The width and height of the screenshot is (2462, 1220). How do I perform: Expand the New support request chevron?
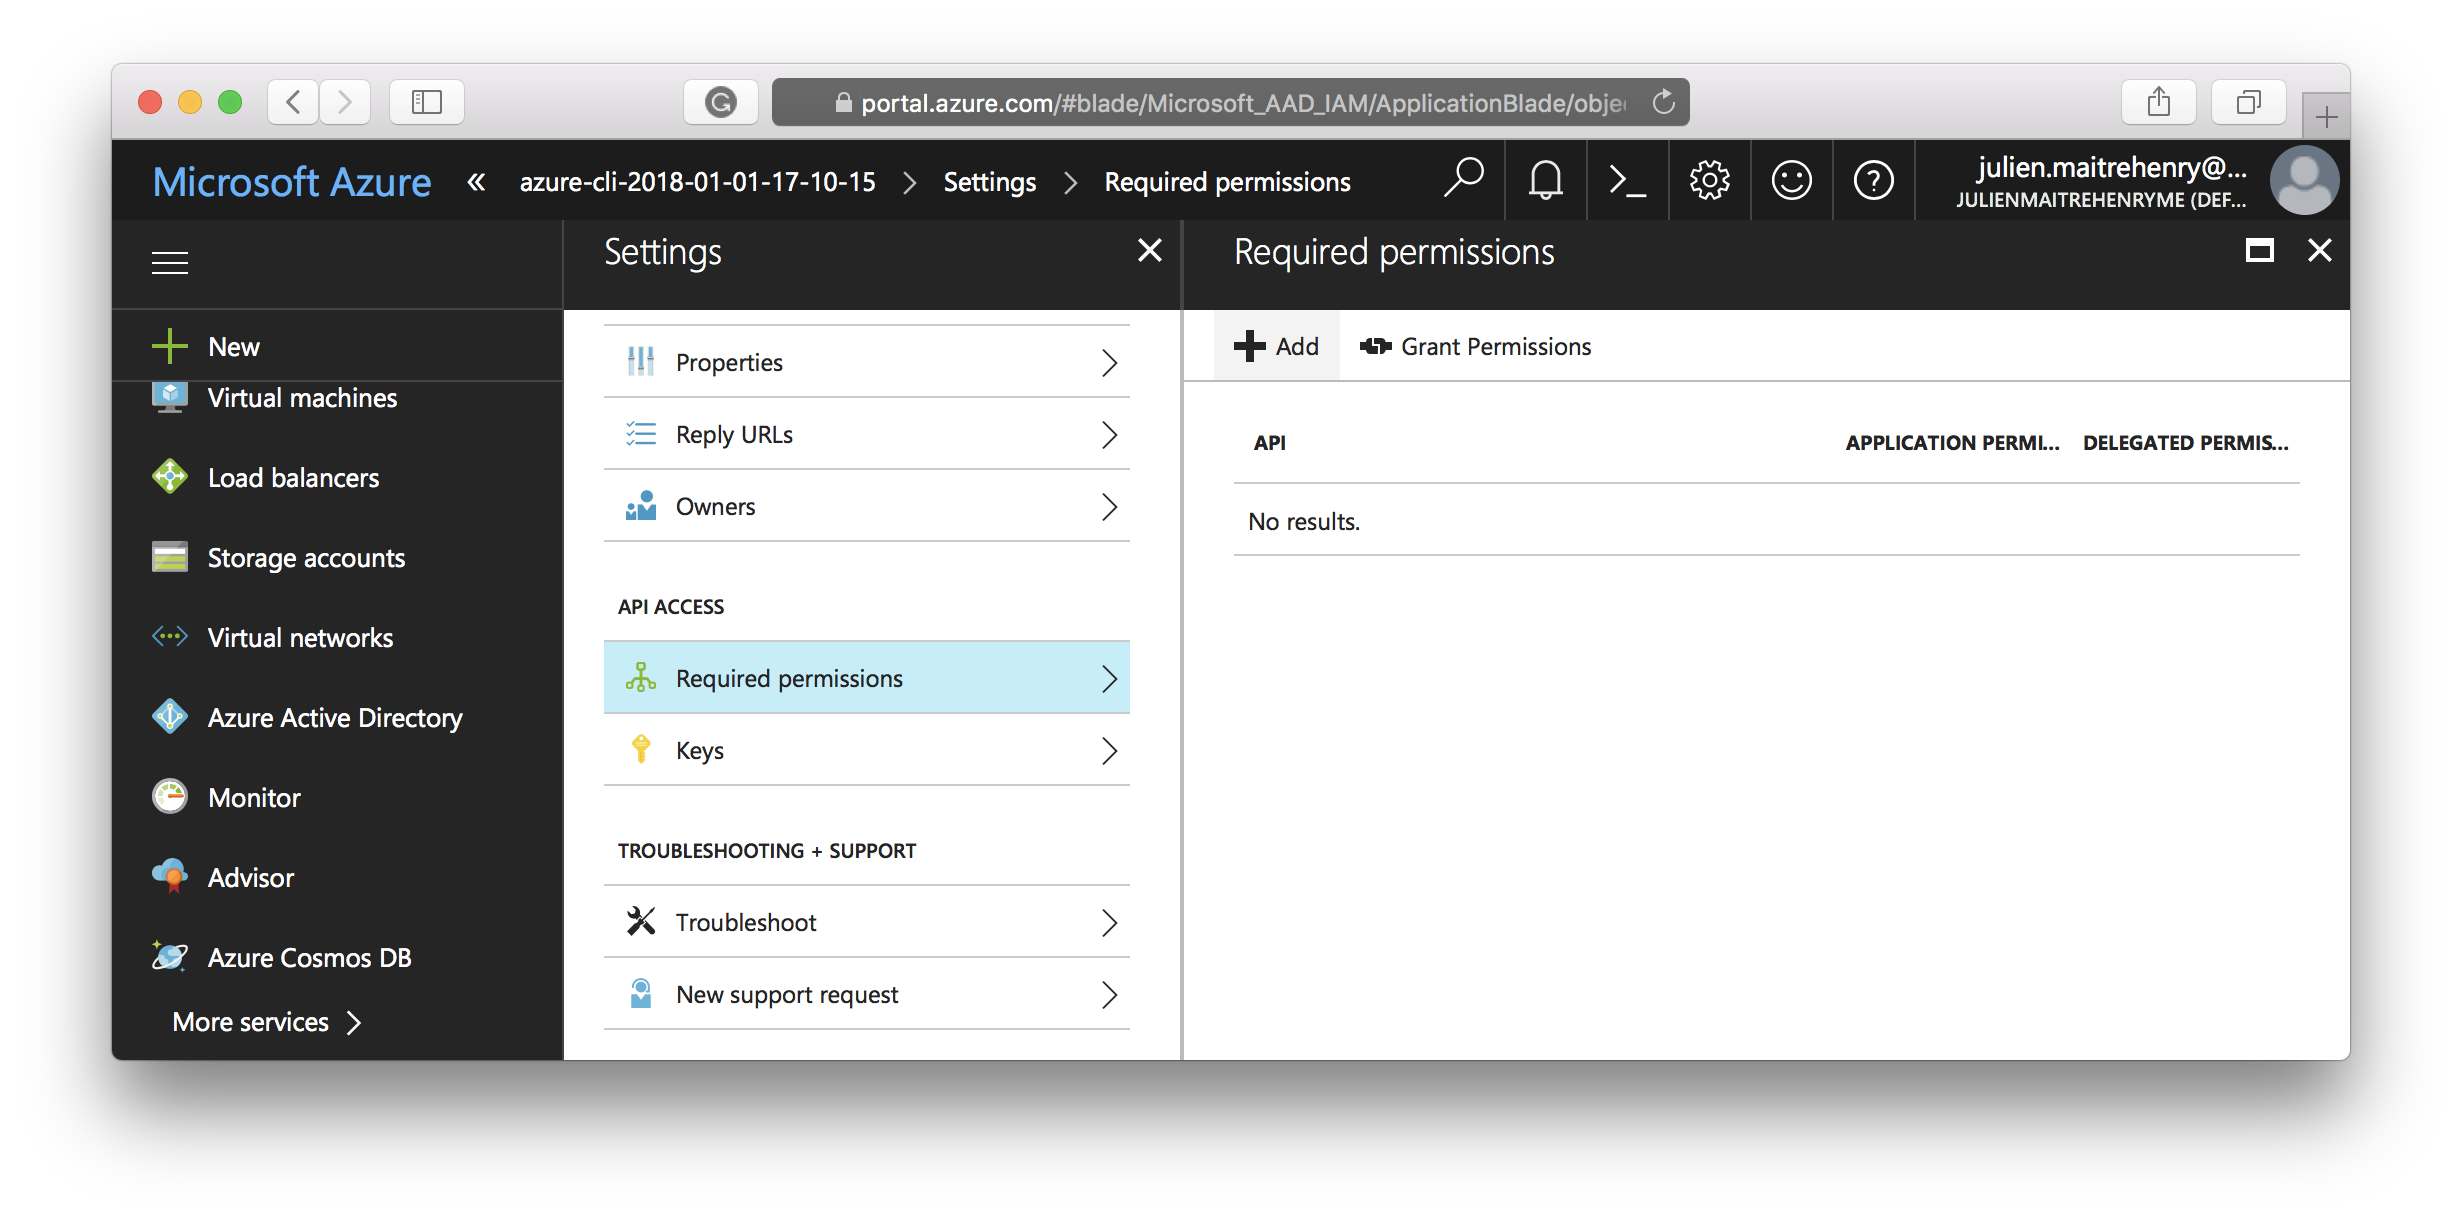tap(1109, 994)
